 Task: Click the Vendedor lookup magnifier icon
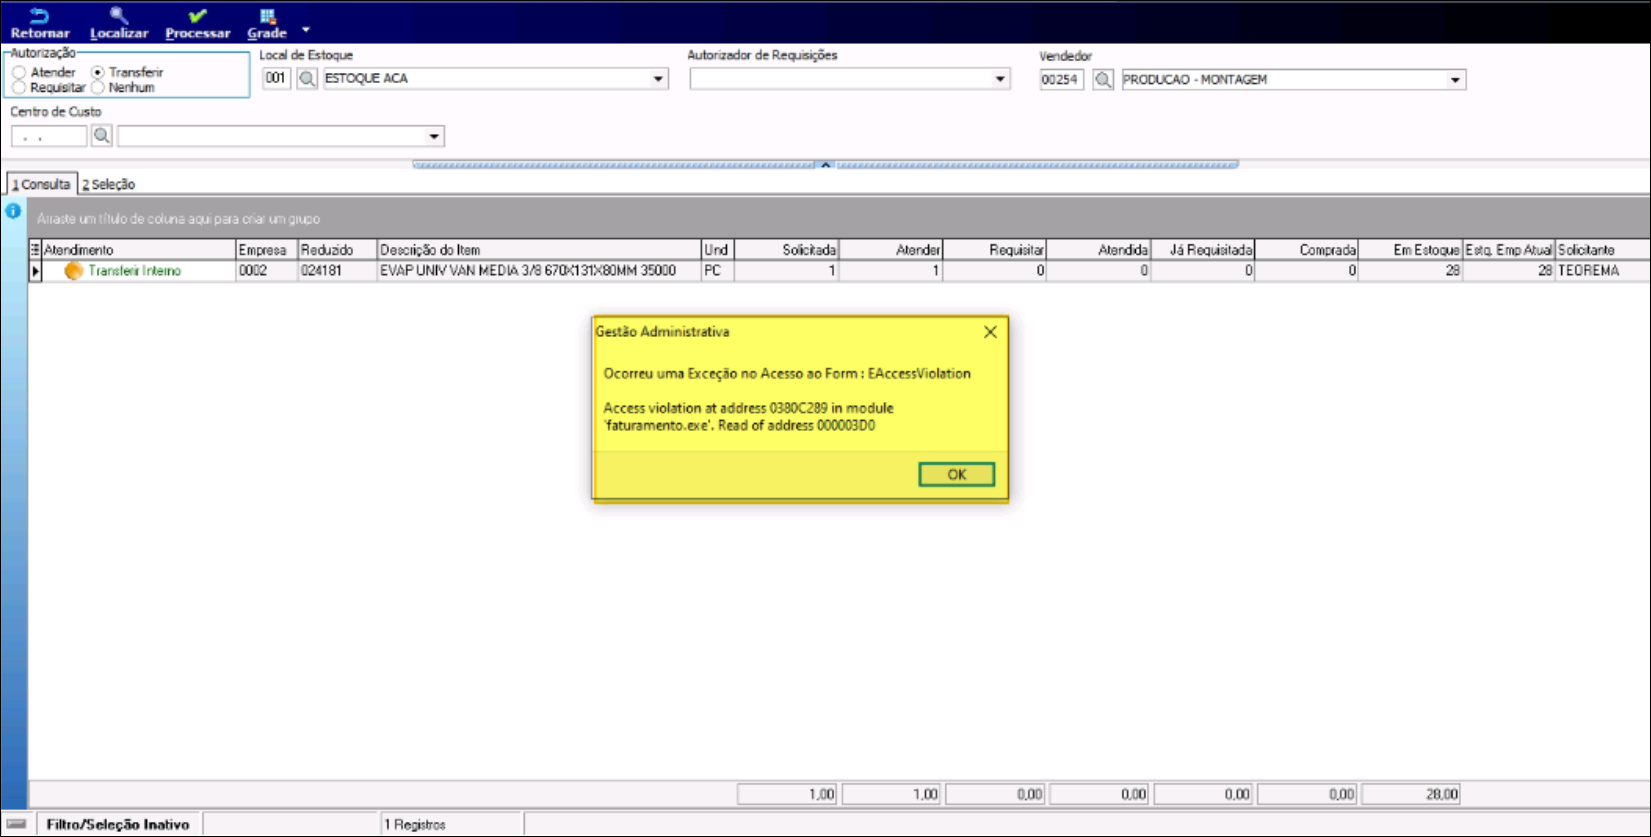coord(1103,79)
